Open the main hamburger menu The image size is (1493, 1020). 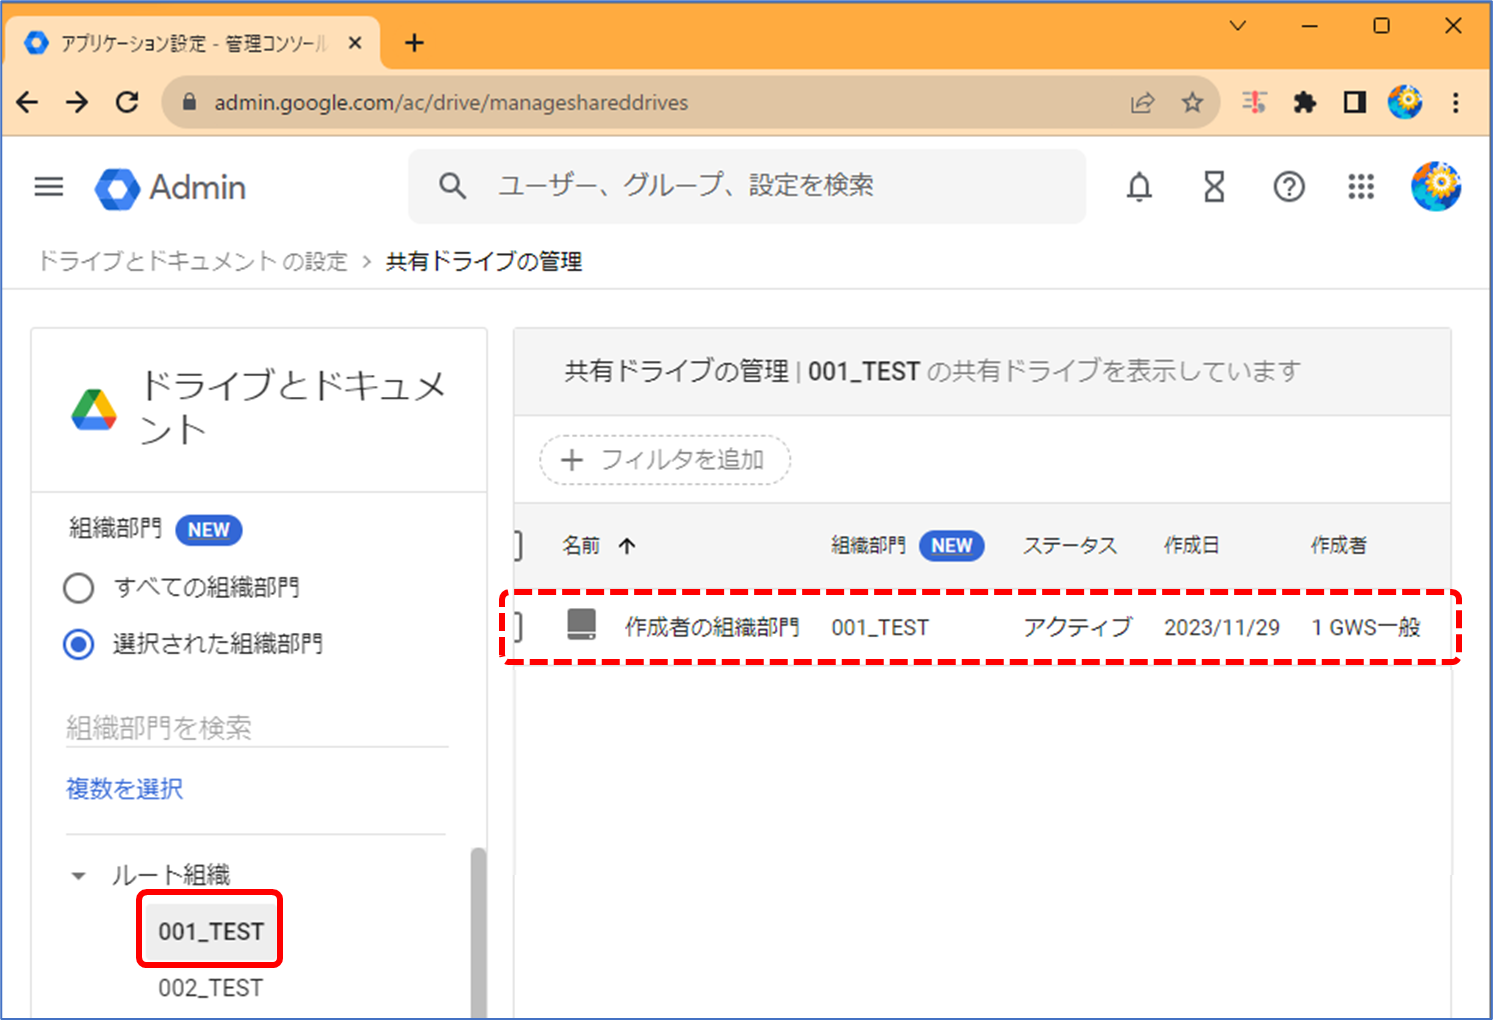point(49,187)
